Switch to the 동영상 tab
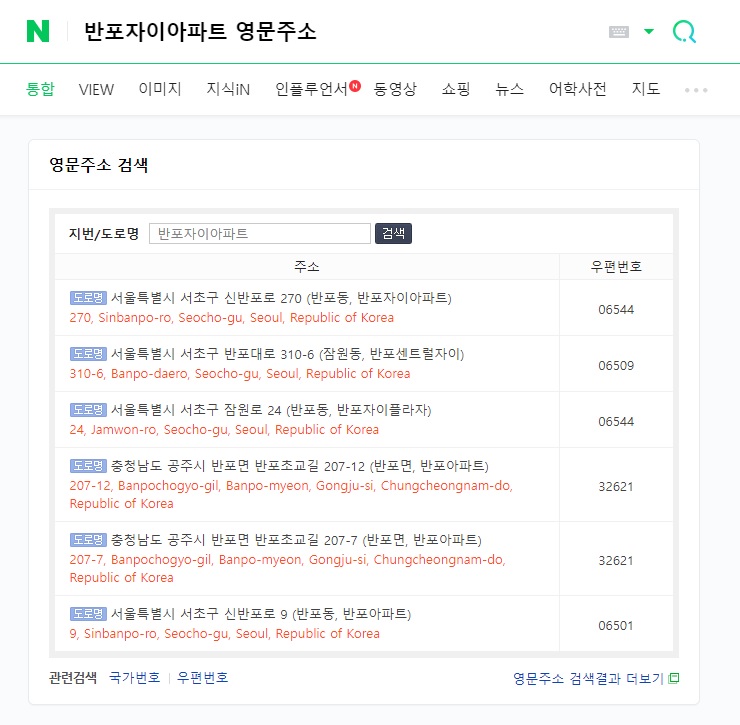This screenshot has width=740, height=725. click(395, 89)
